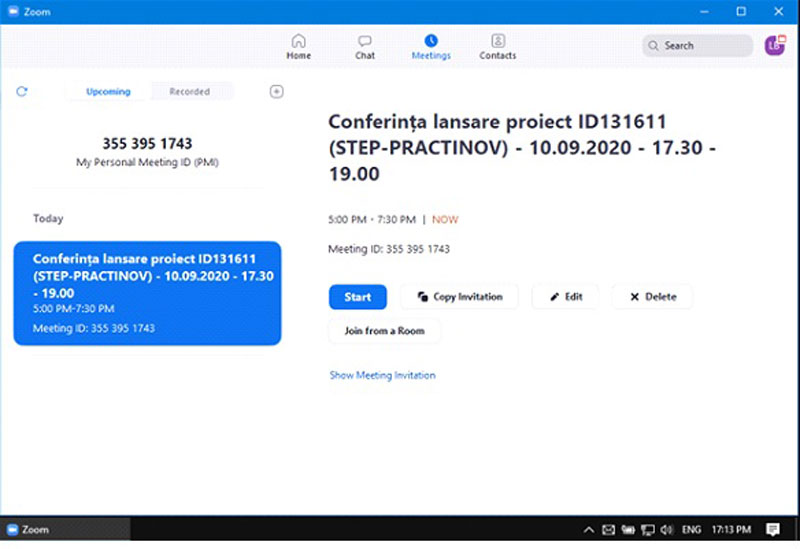Refresh the meetings list

[x=22, y=91]
